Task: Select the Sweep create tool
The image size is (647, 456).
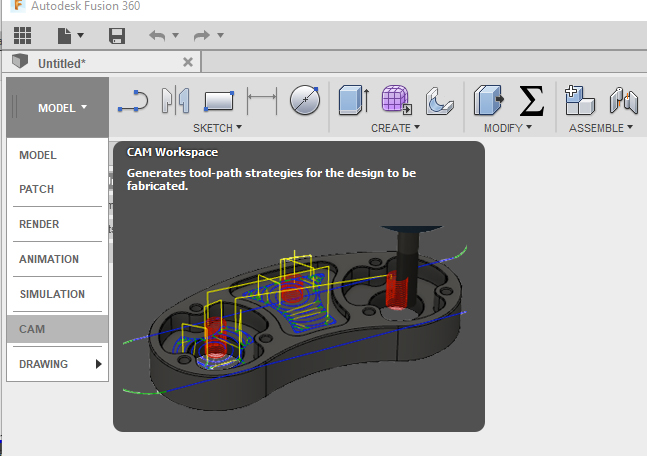Action: tap(439, 100)
